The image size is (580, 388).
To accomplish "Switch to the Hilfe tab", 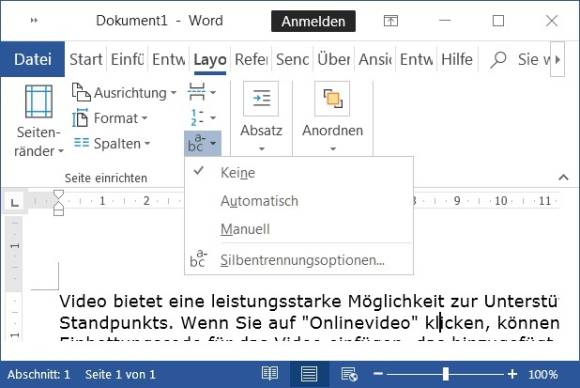I will click(457, 59).
